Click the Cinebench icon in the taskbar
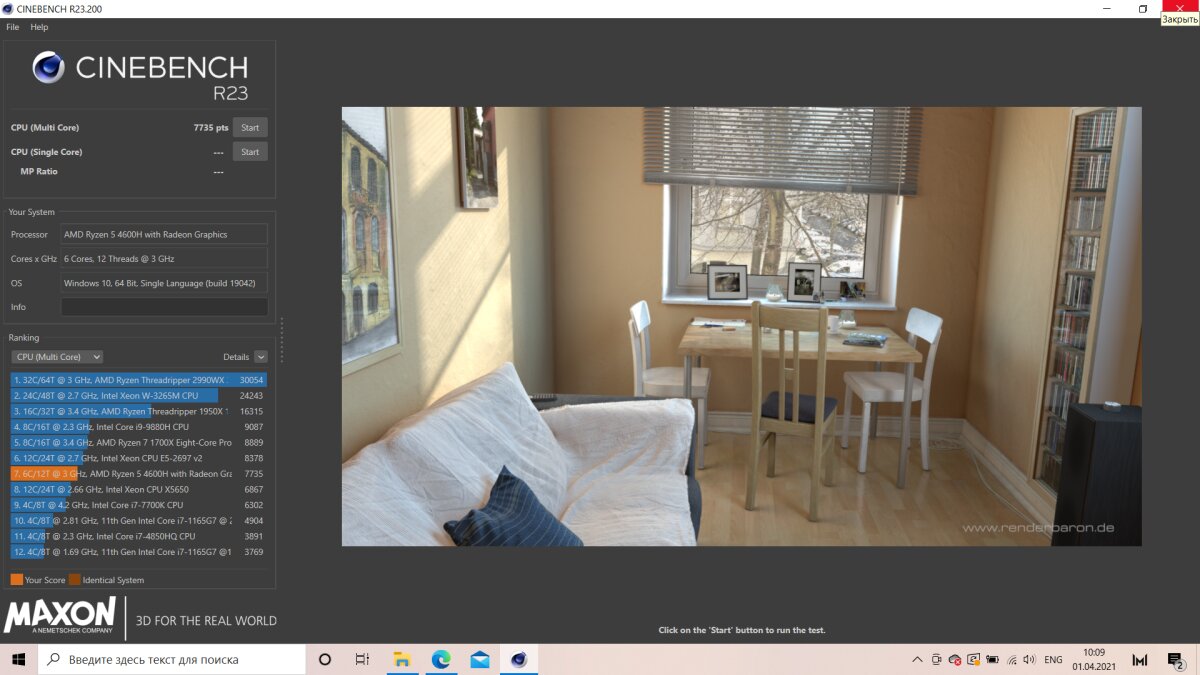This screenshot has height=675, width=1200. tap(518, 660)
